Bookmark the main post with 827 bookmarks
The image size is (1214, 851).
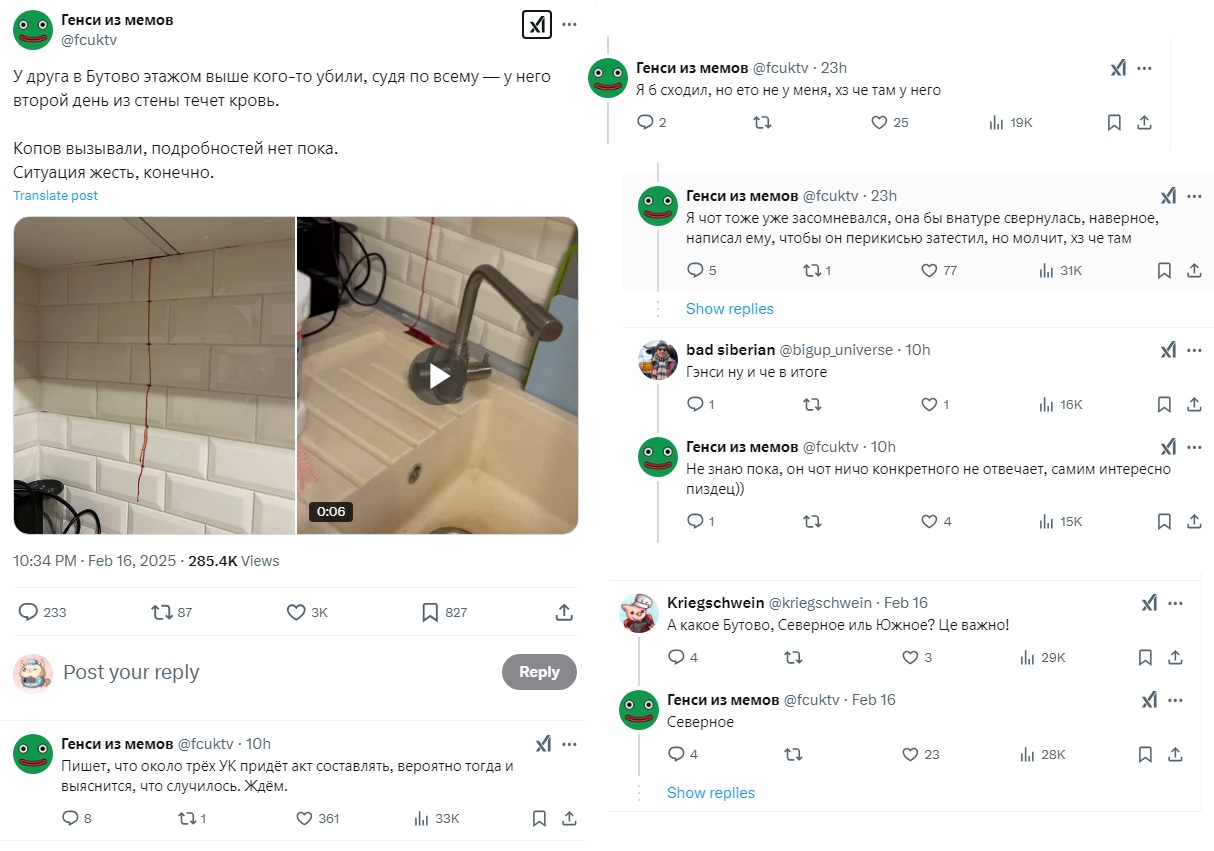point(430,612)
